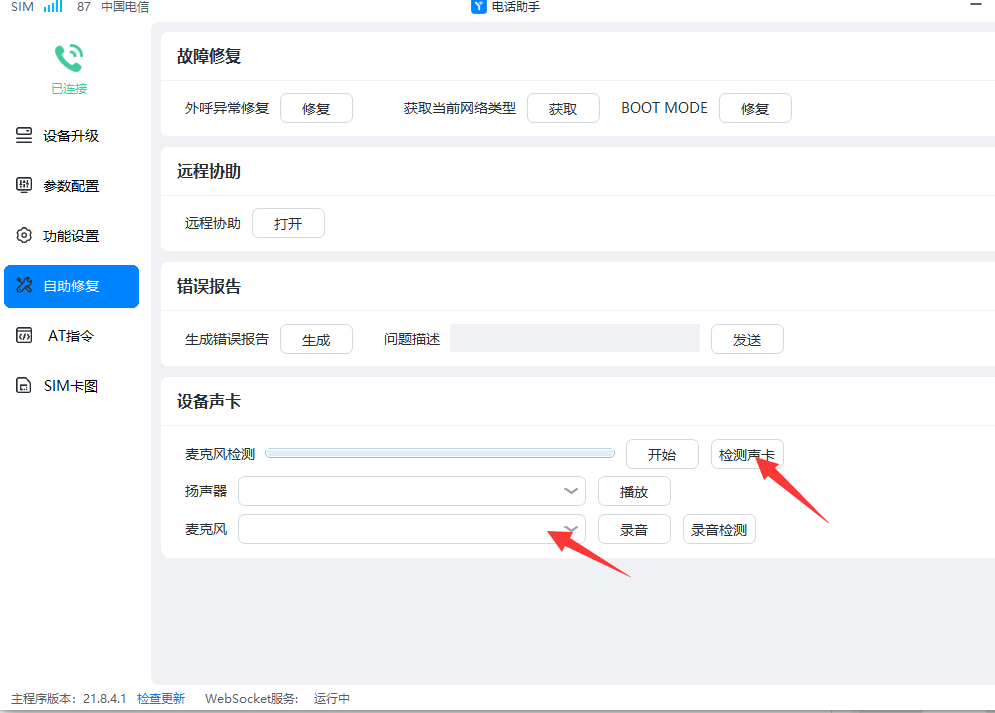995x713 pixels.
Task: Click the 问题描述 input field
Action: click(575, 338)
